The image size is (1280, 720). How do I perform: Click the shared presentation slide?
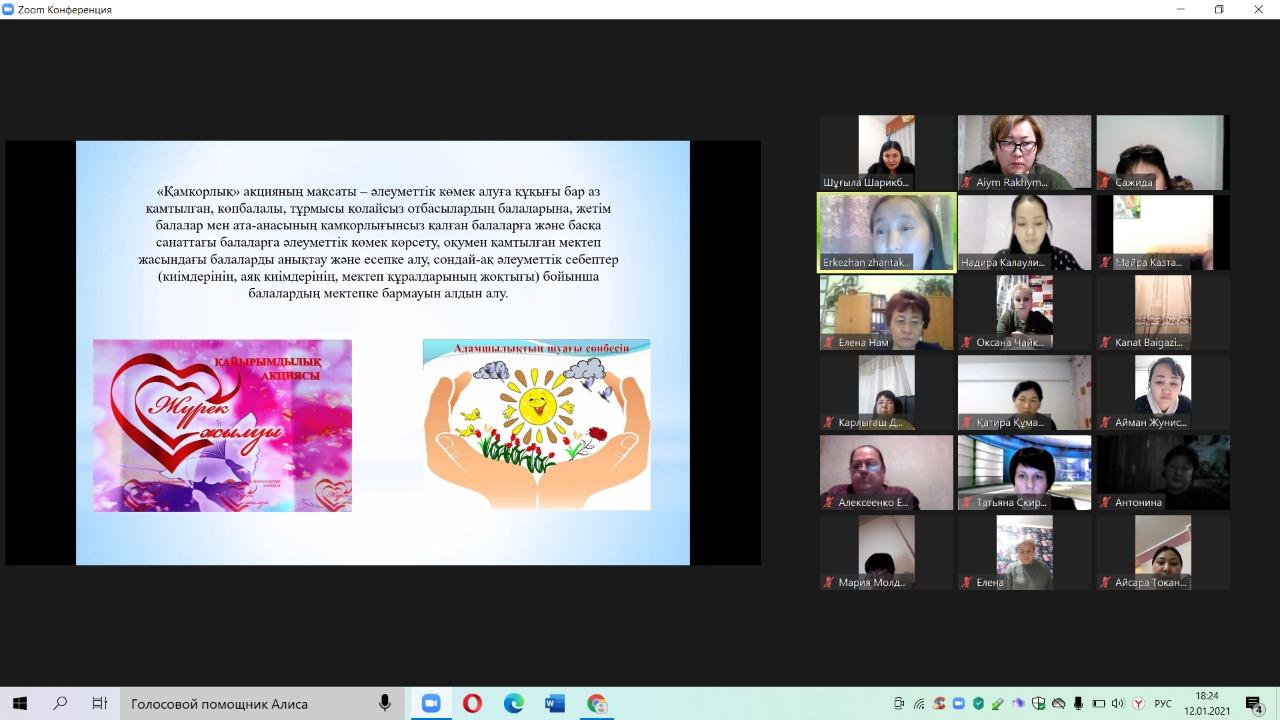(383, 352)
